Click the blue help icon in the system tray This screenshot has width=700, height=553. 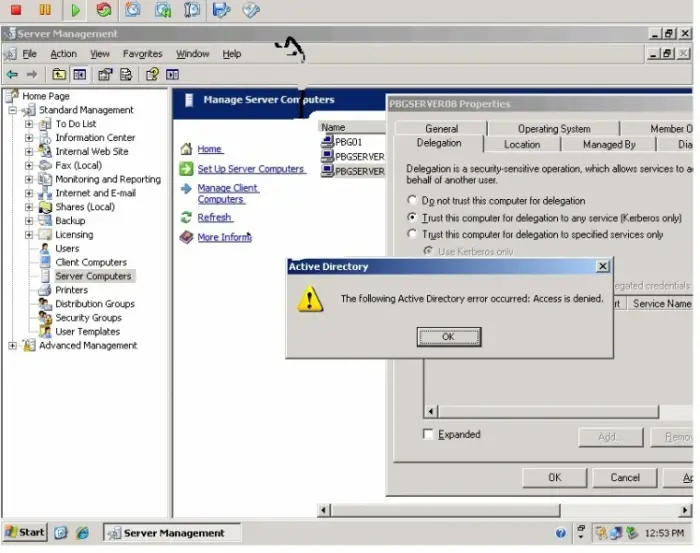pyautogui.click(x=561, y=532)
